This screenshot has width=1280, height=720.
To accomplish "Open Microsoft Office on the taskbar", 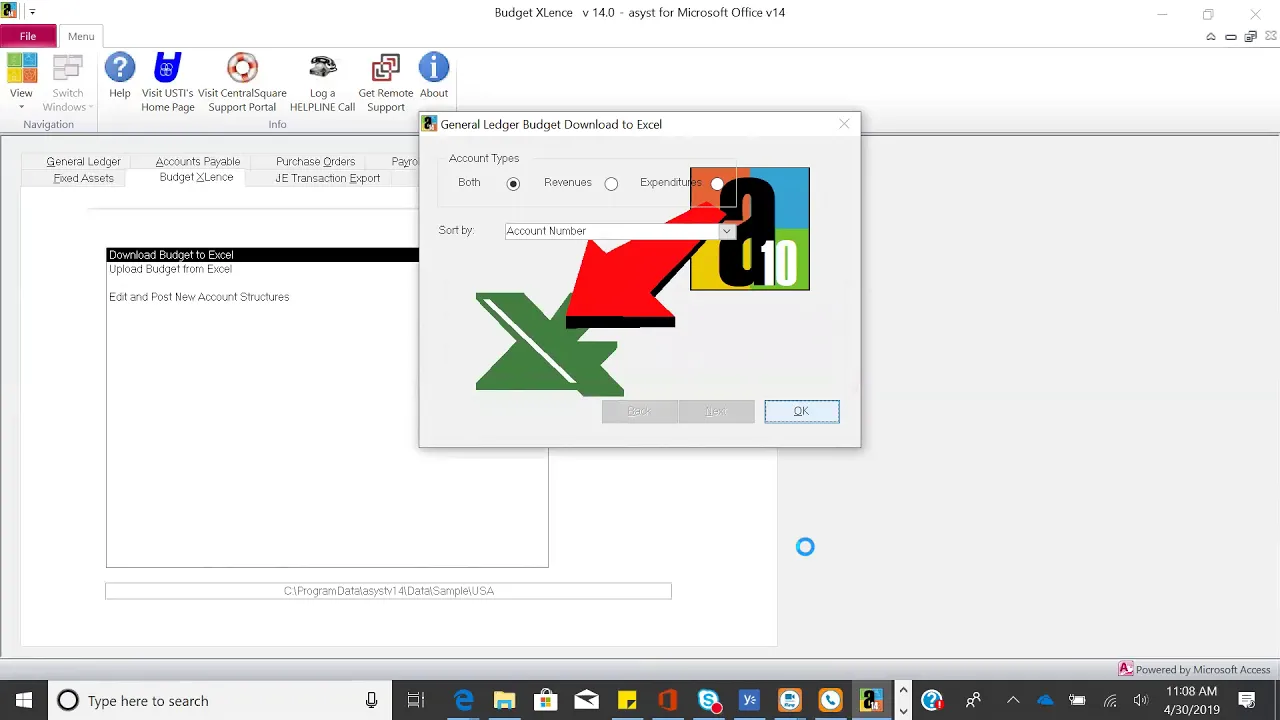I will (668, 700).
